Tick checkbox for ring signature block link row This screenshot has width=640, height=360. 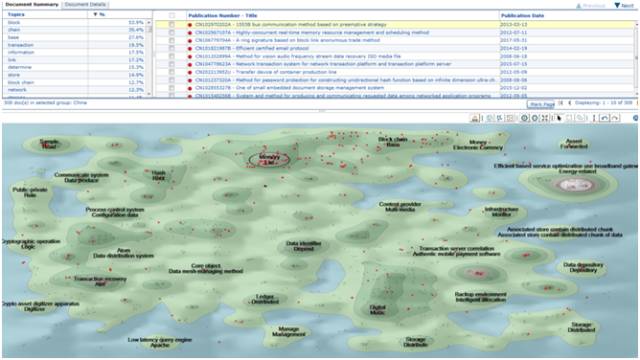coord(172,40)
